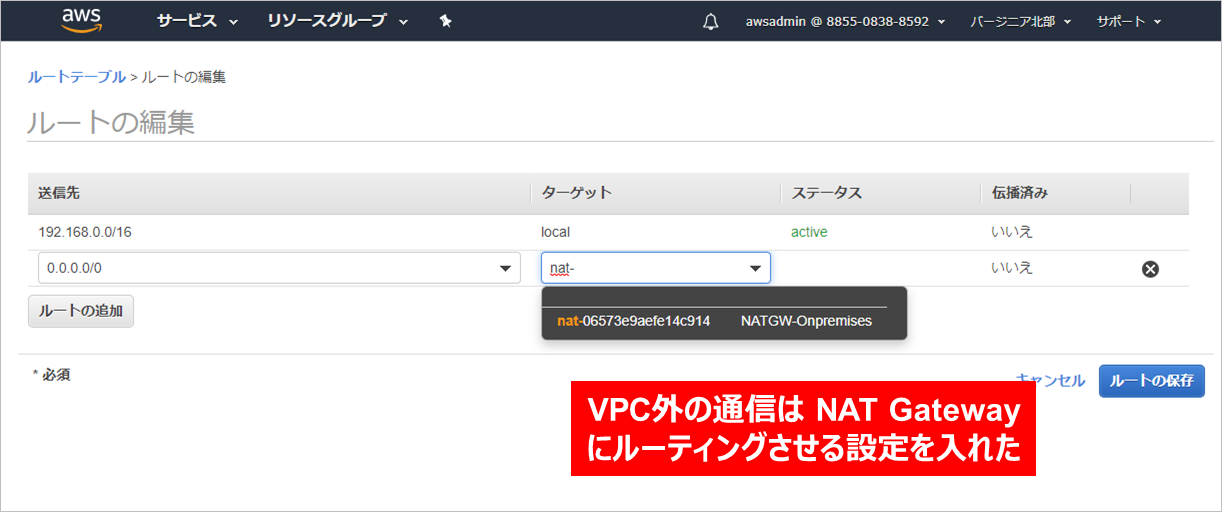Expand the awsadmin account dropdown
Screen dimensions: 1222x512
tap(845, 21)
